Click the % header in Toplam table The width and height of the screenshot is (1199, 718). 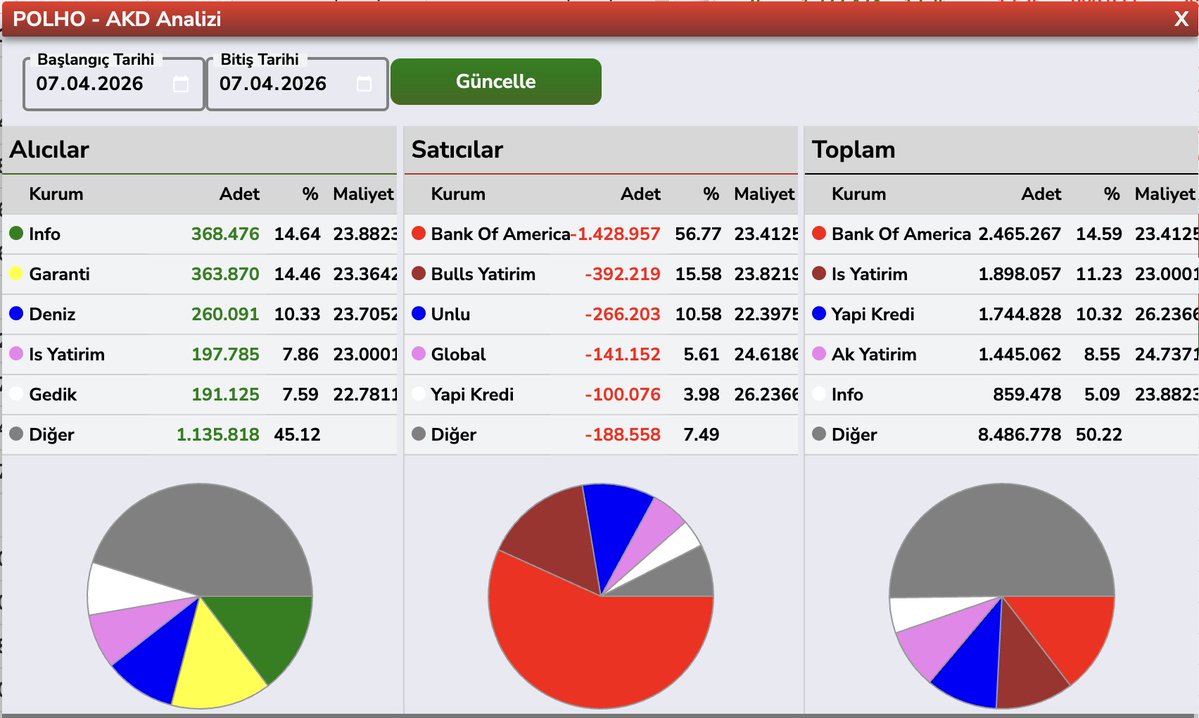point(1112,194)
